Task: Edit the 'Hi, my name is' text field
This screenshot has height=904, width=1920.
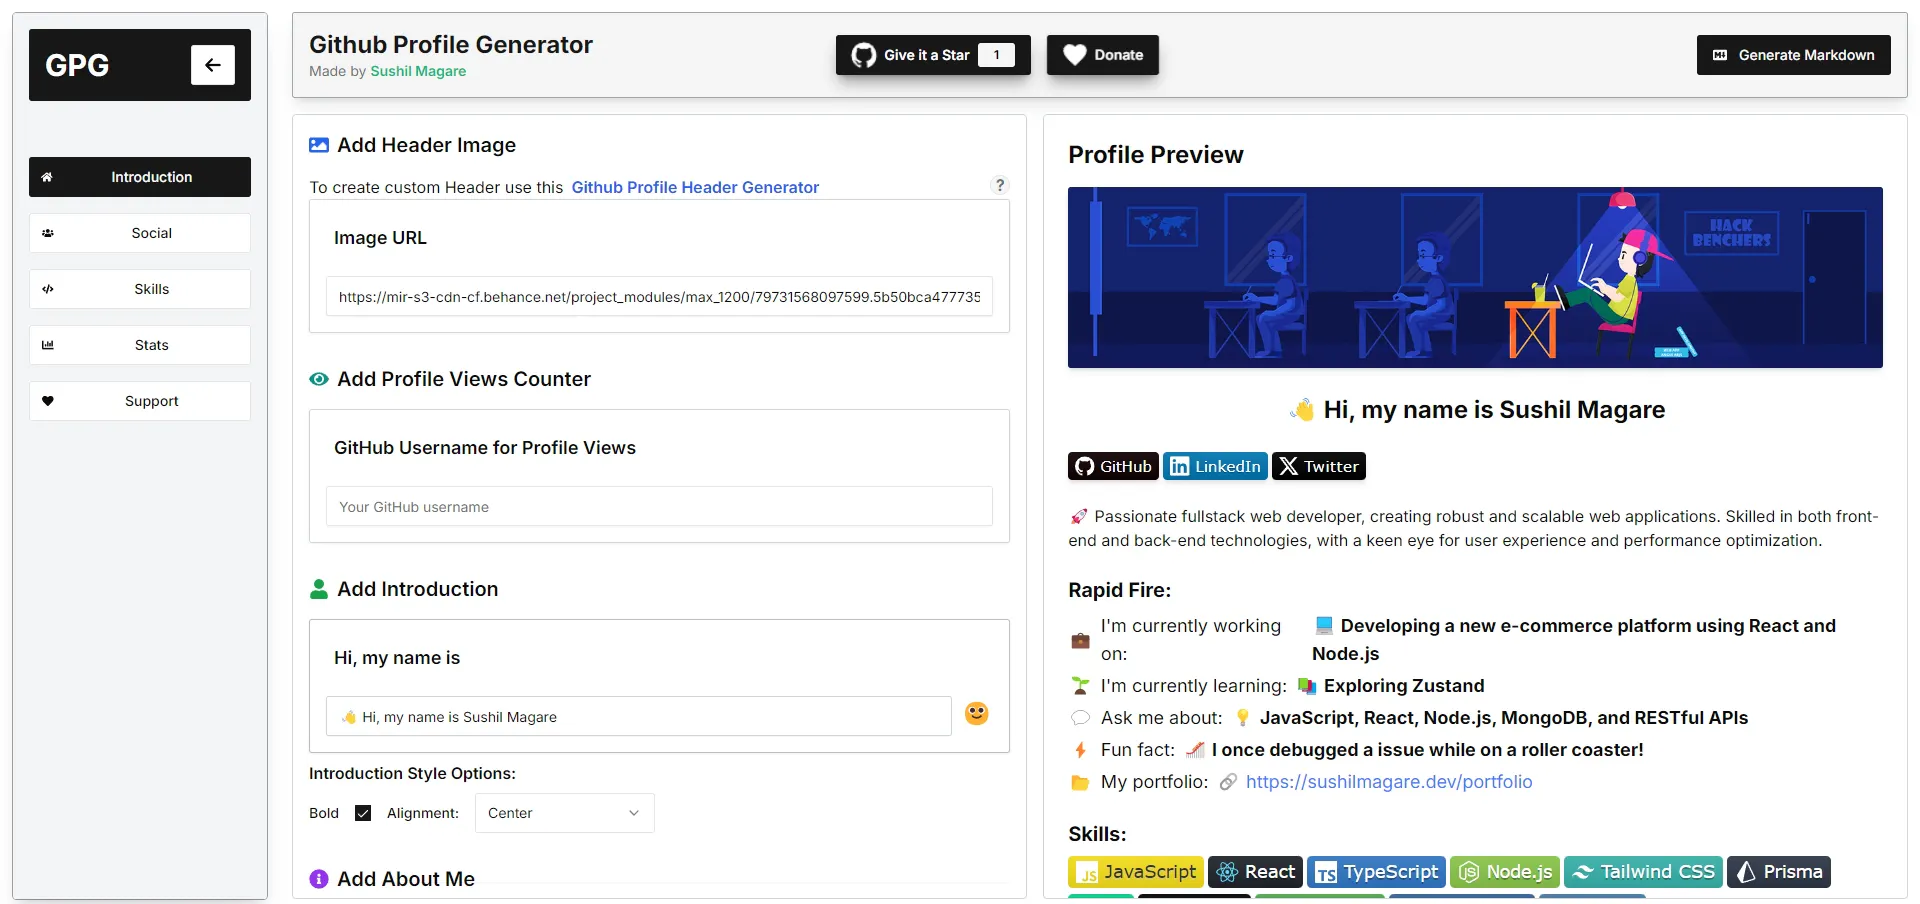Action: tap(638, 717)
